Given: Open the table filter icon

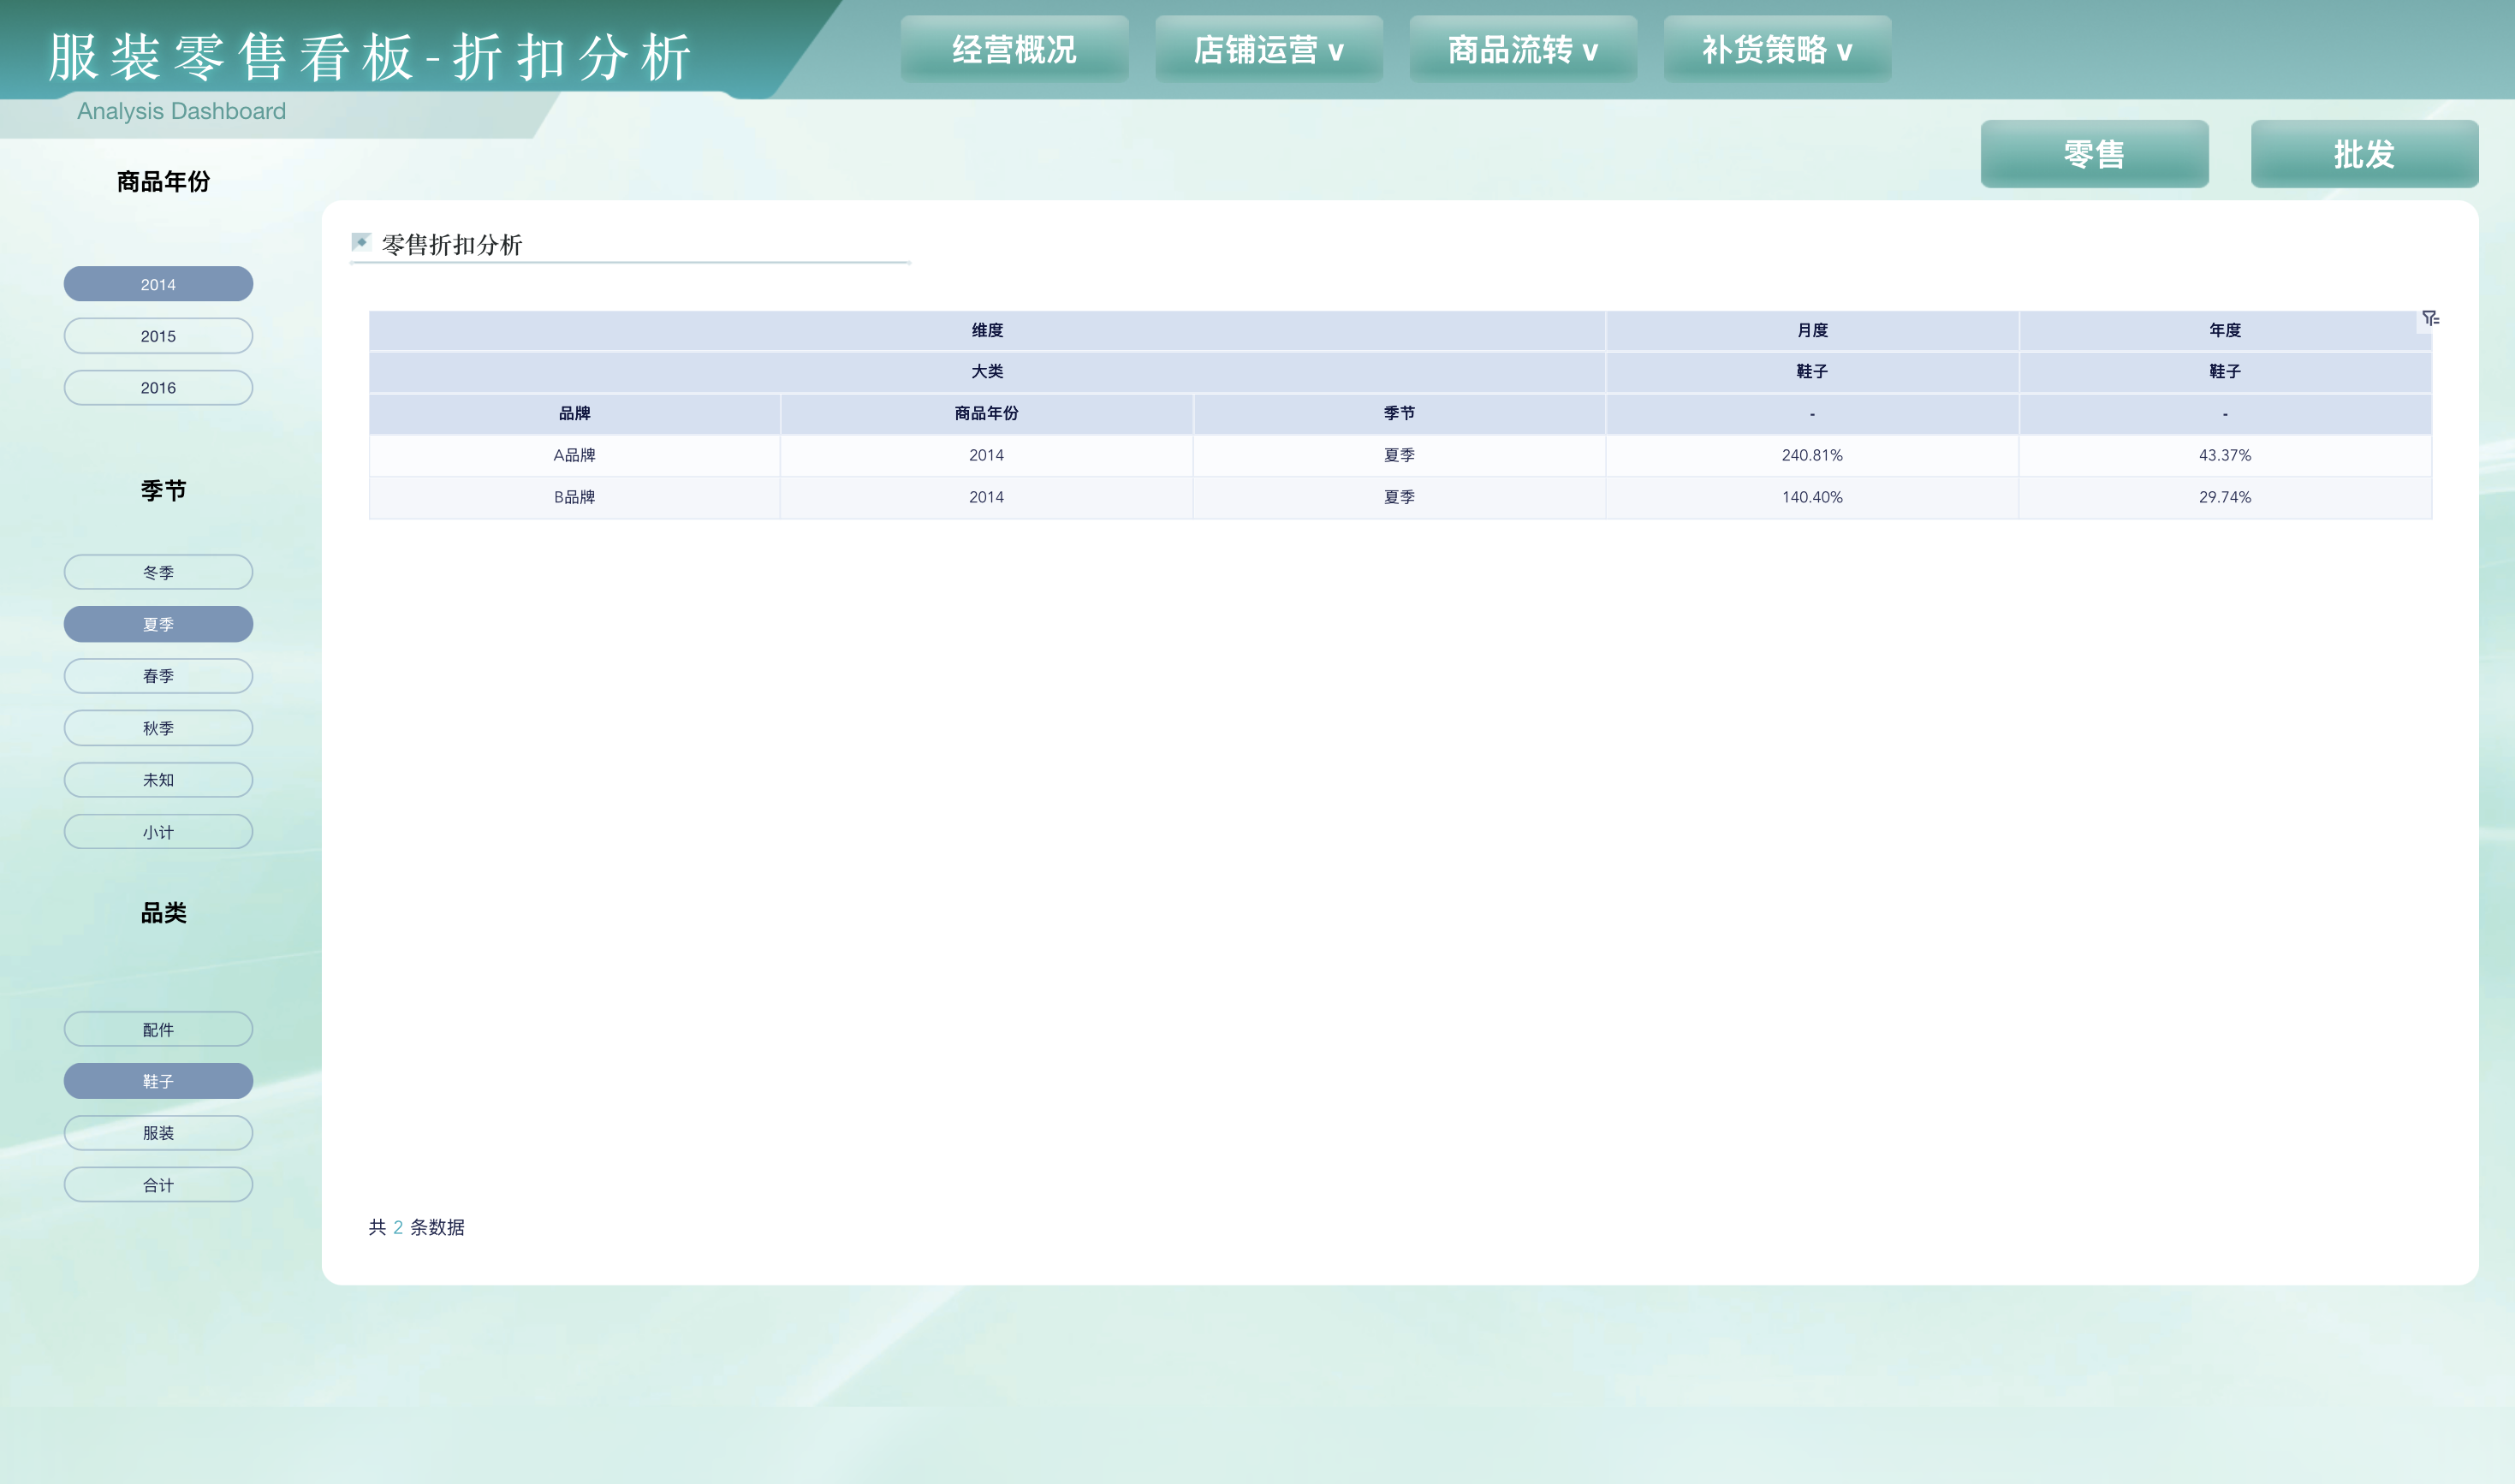Looking at the screenshot, I should click(2431, 317).
